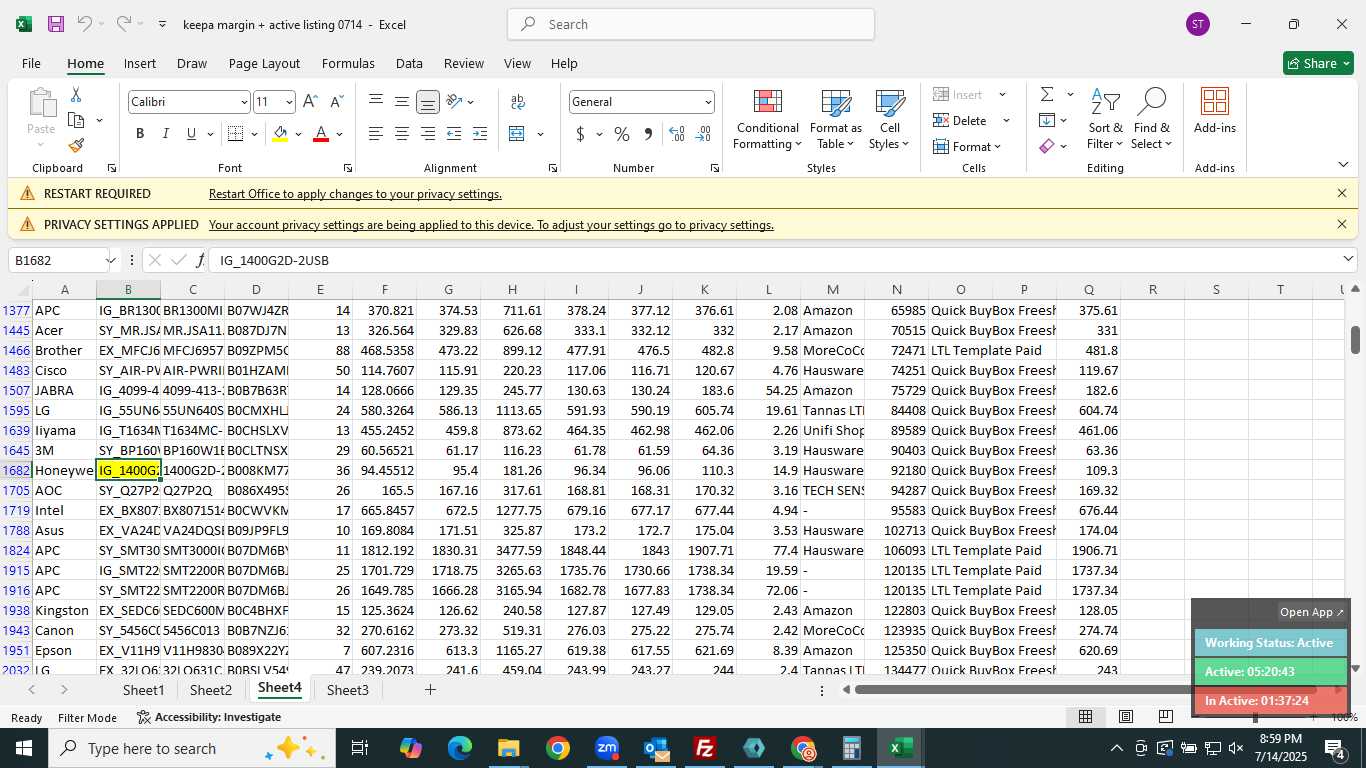Expand the formula bar chevron
1366x768 pixels.
[x=1348, y=260]
